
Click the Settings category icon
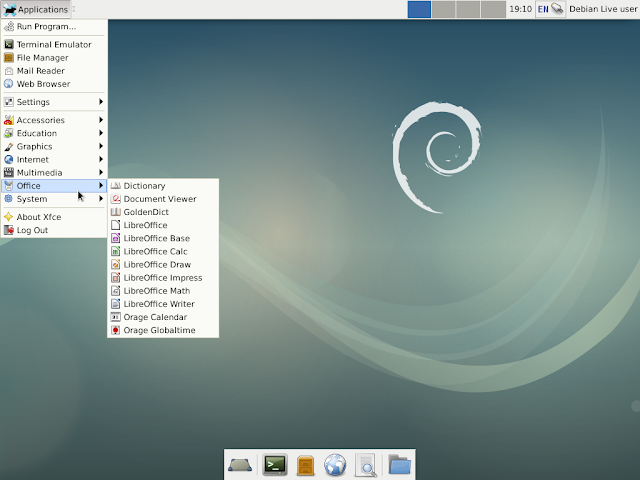point(9,102)
